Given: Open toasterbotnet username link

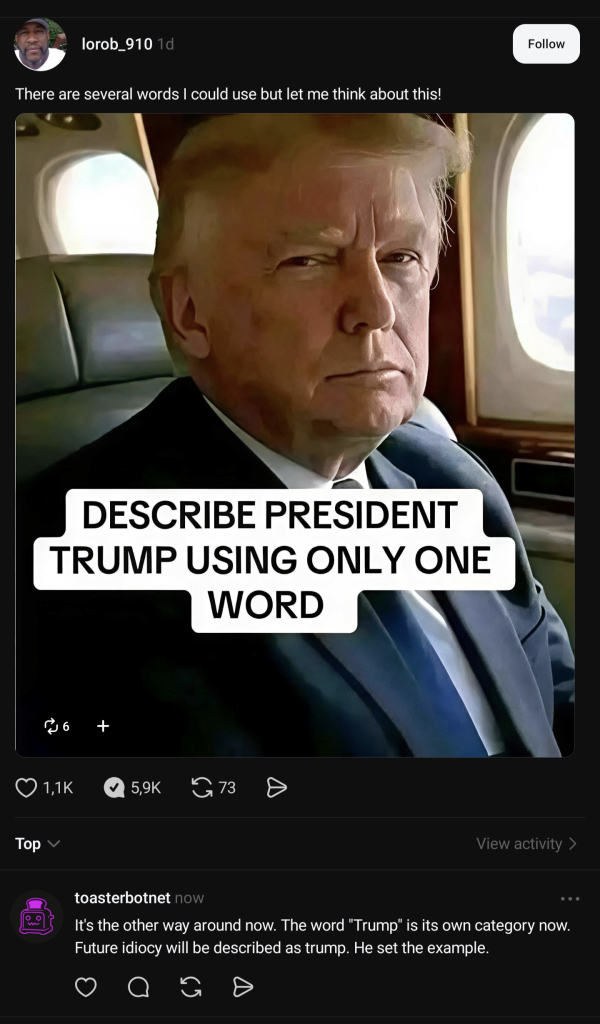Looking at the screenshot, I should [x=122, y=898].
